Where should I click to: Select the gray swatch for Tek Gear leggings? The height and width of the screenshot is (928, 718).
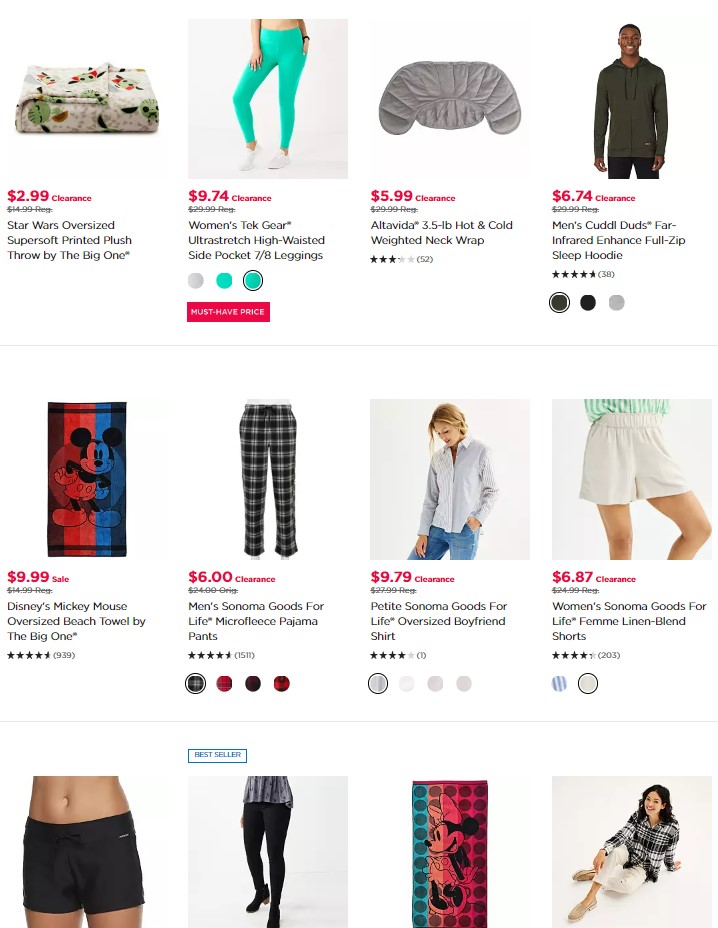coord(196,281)
